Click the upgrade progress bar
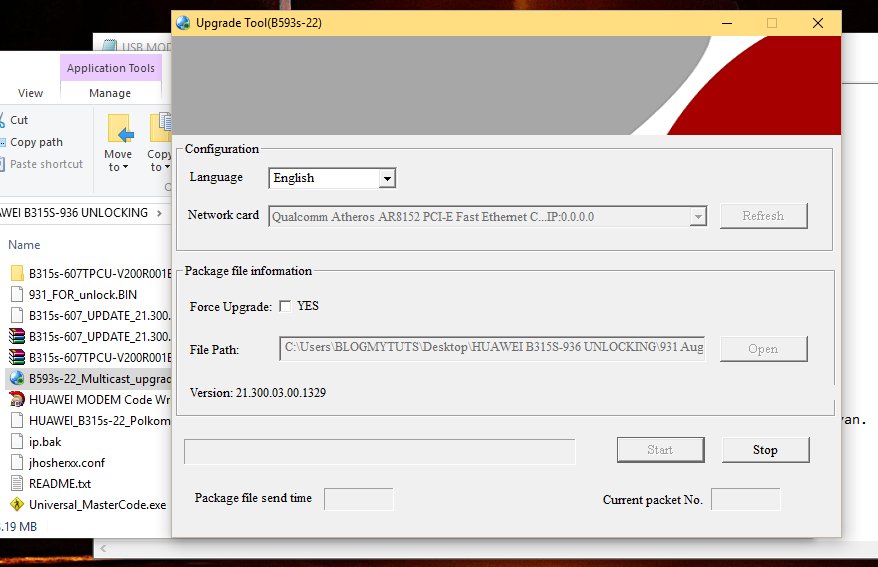Viewport: 878px width, 567px height. point(380,452)
